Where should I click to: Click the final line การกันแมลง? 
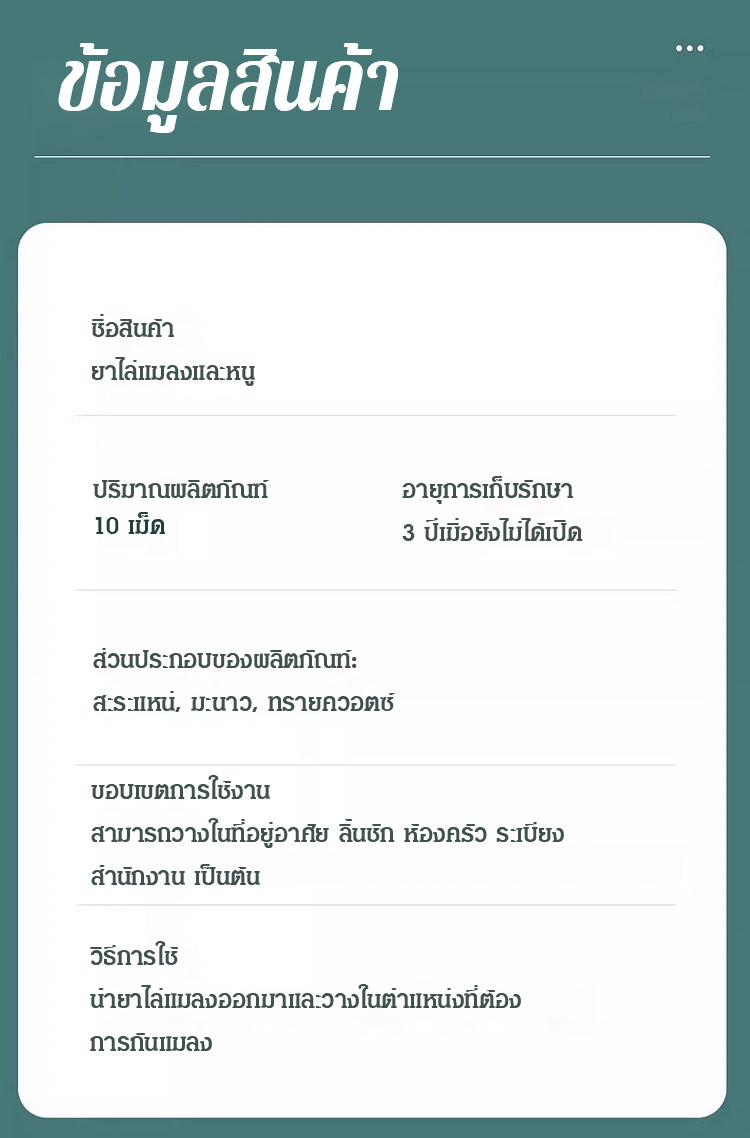(x=151, y=1043)
